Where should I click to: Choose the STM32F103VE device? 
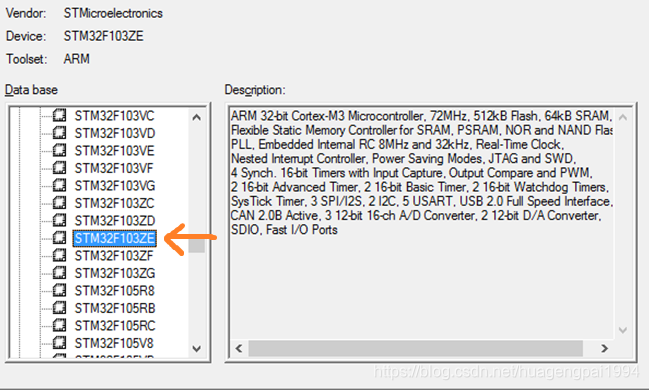coord(114,151)
